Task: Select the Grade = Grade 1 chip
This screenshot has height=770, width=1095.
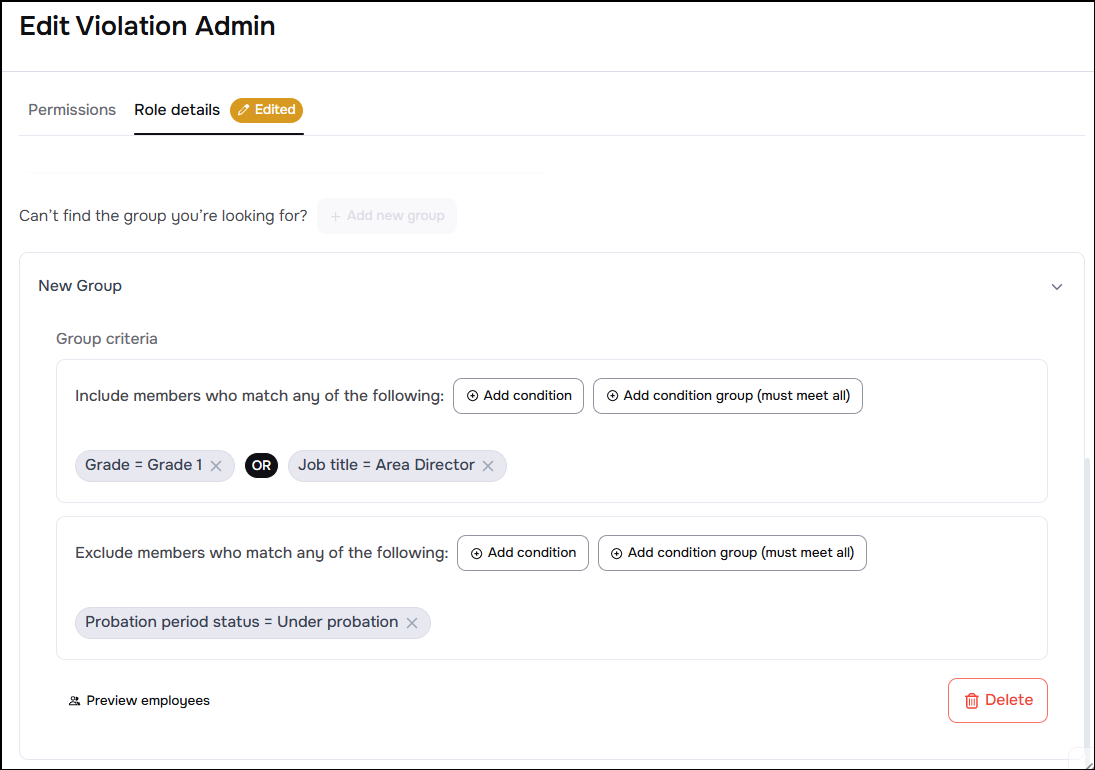Action: point(143,466)
